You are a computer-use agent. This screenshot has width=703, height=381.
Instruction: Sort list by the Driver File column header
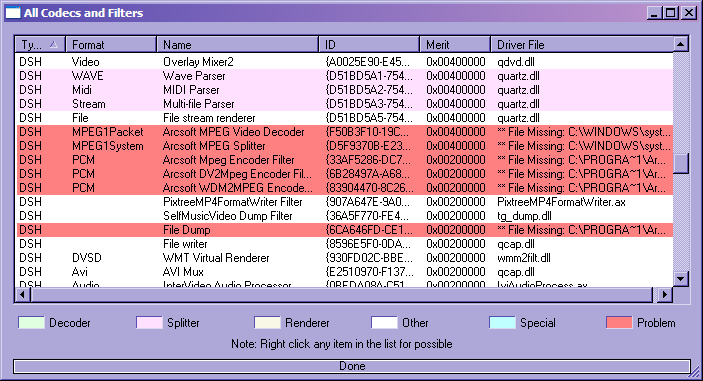point(582,44)
